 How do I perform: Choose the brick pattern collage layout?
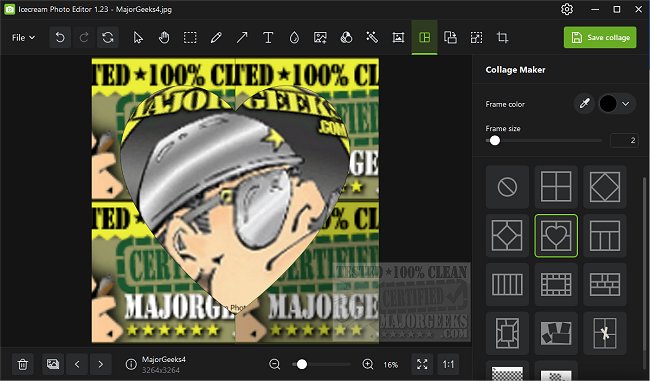[x=605, y=284]
